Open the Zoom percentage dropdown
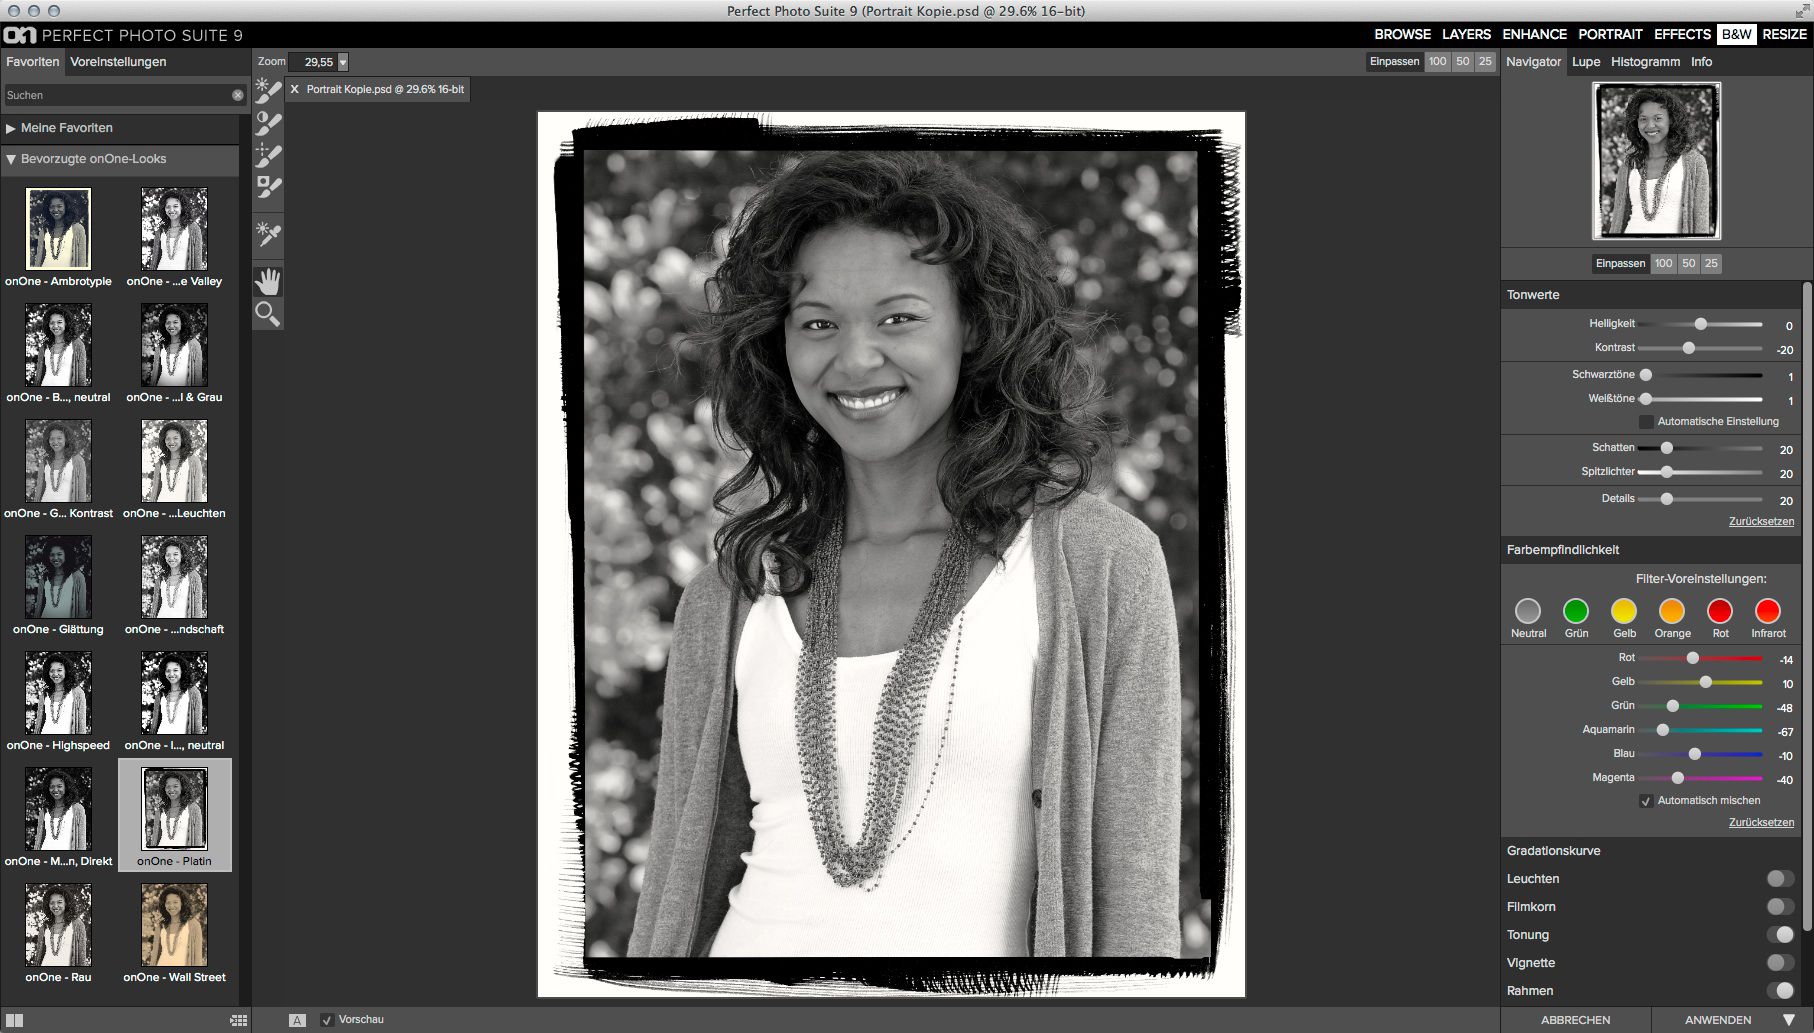Screen dimensions: 1814x1033 (x=343, y=62)
